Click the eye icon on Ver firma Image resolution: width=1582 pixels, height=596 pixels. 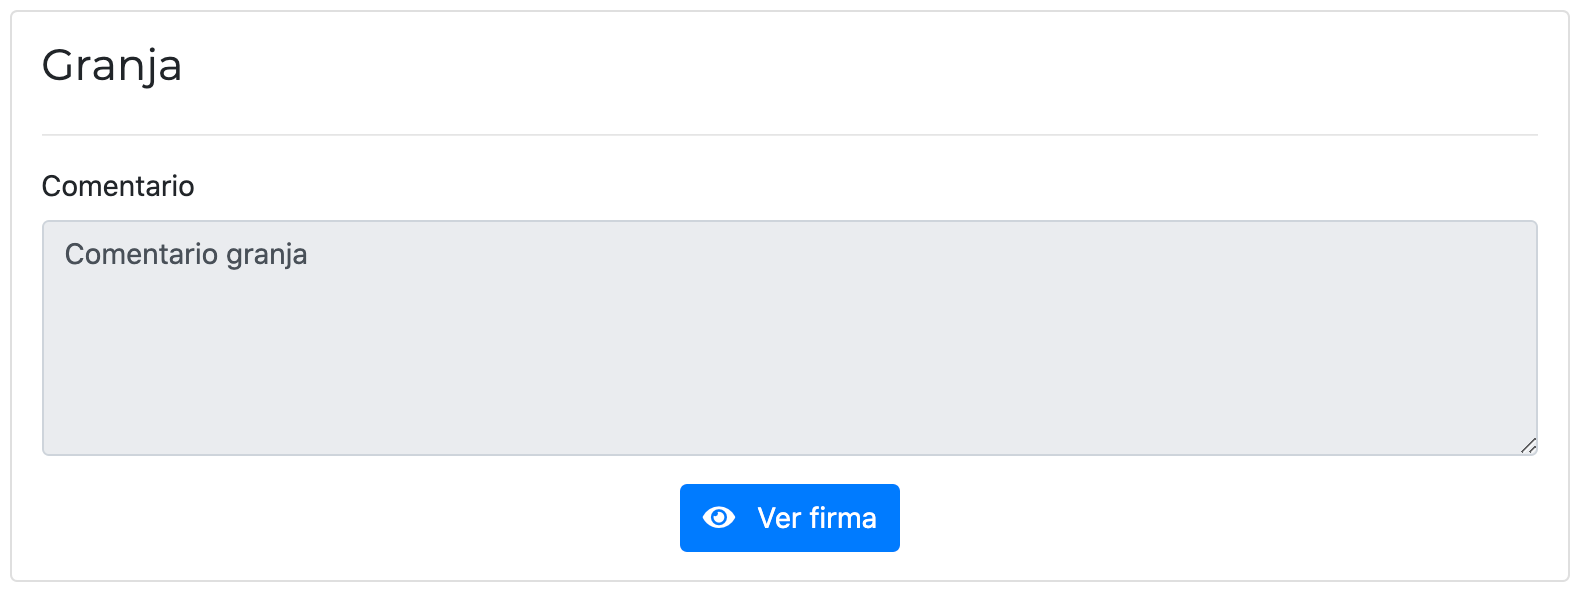tap(719, 517)
